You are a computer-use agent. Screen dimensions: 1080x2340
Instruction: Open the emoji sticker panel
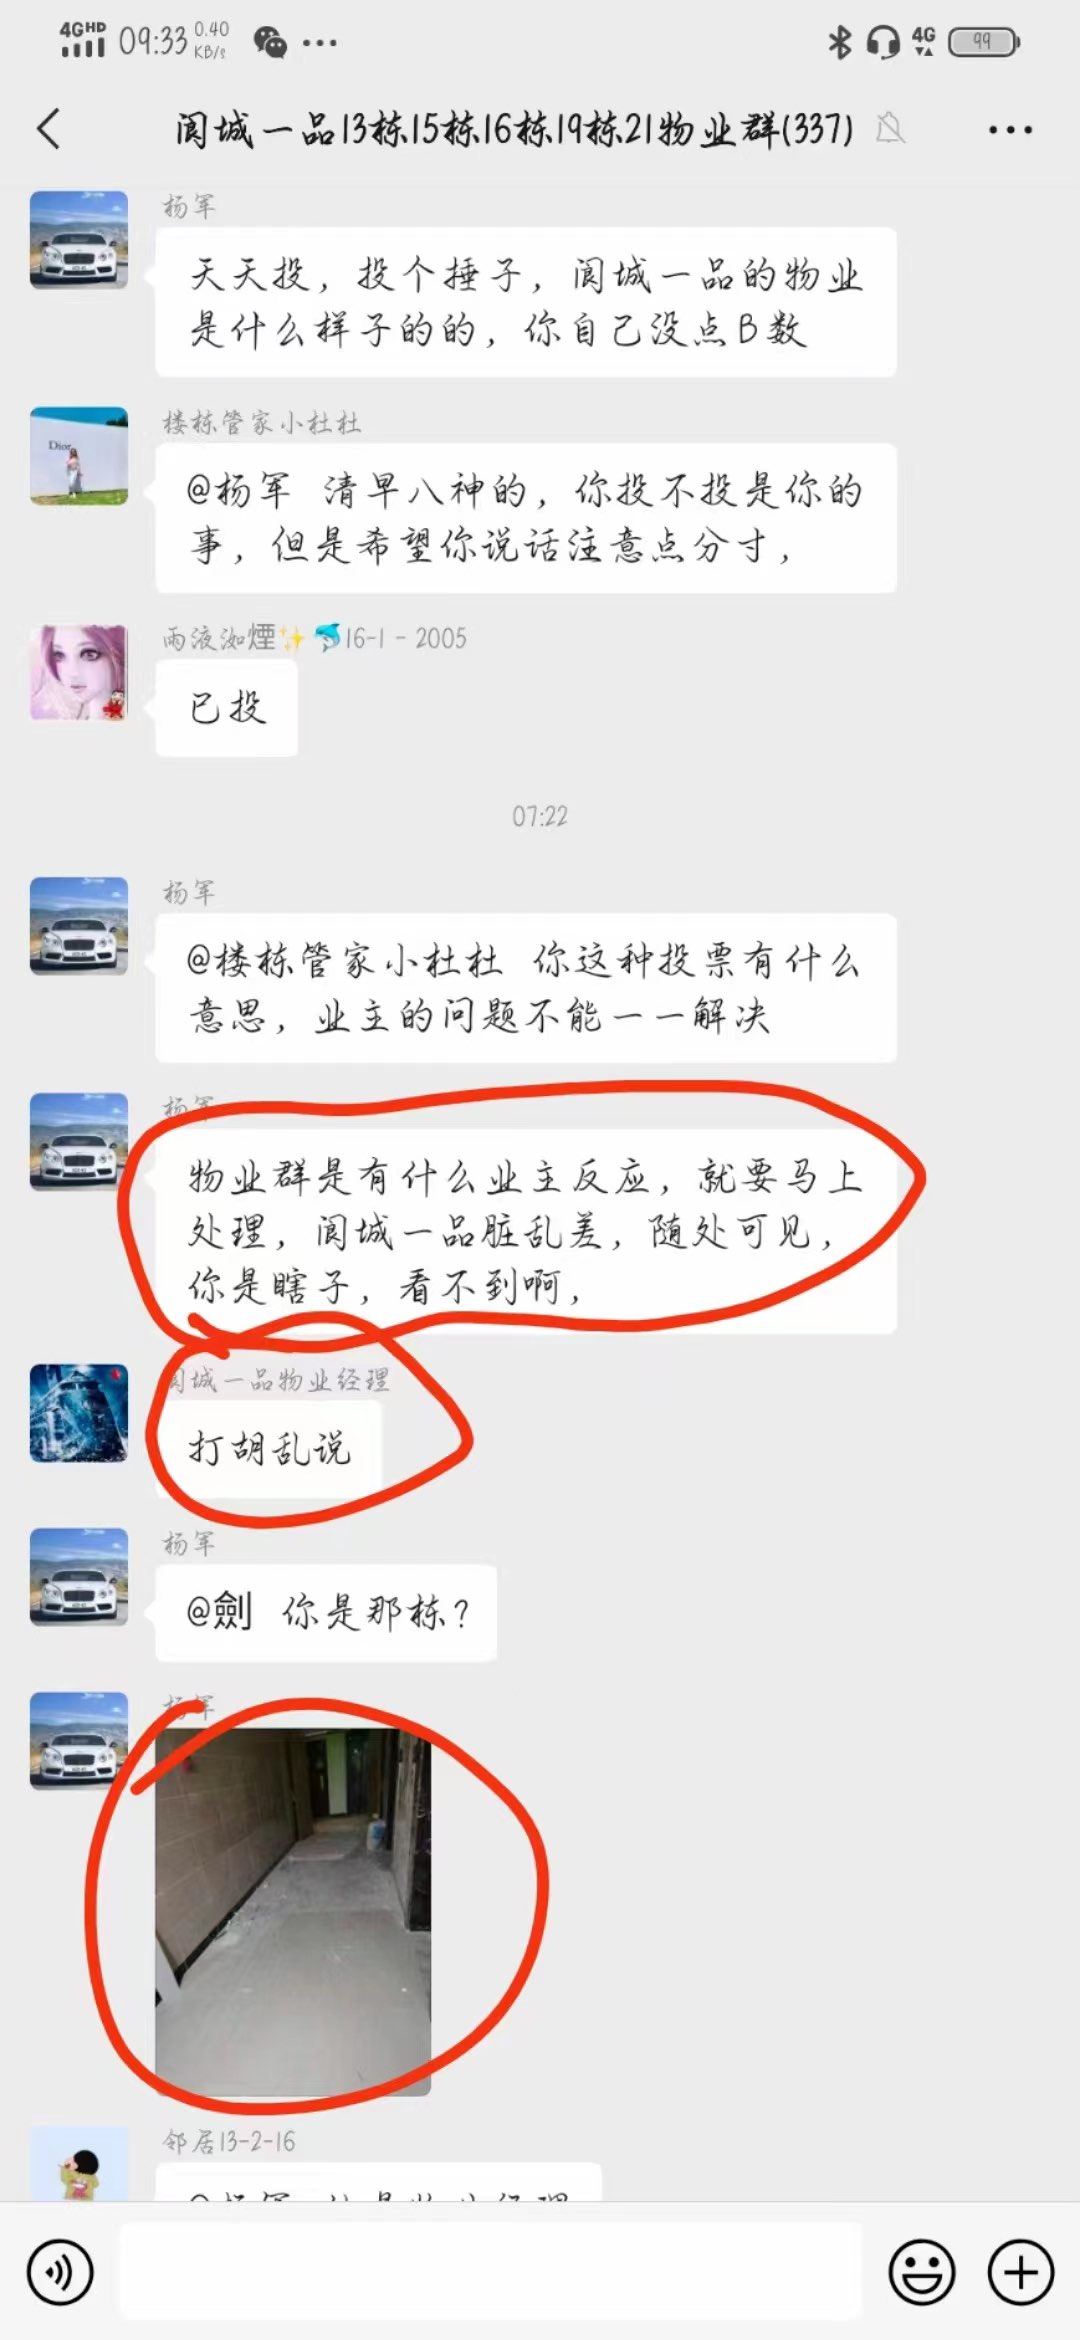921,2273
